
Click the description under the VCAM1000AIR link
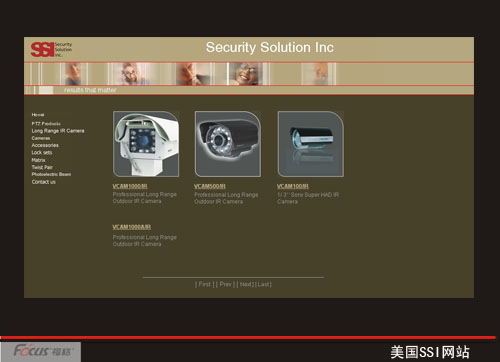click(144, 241)
